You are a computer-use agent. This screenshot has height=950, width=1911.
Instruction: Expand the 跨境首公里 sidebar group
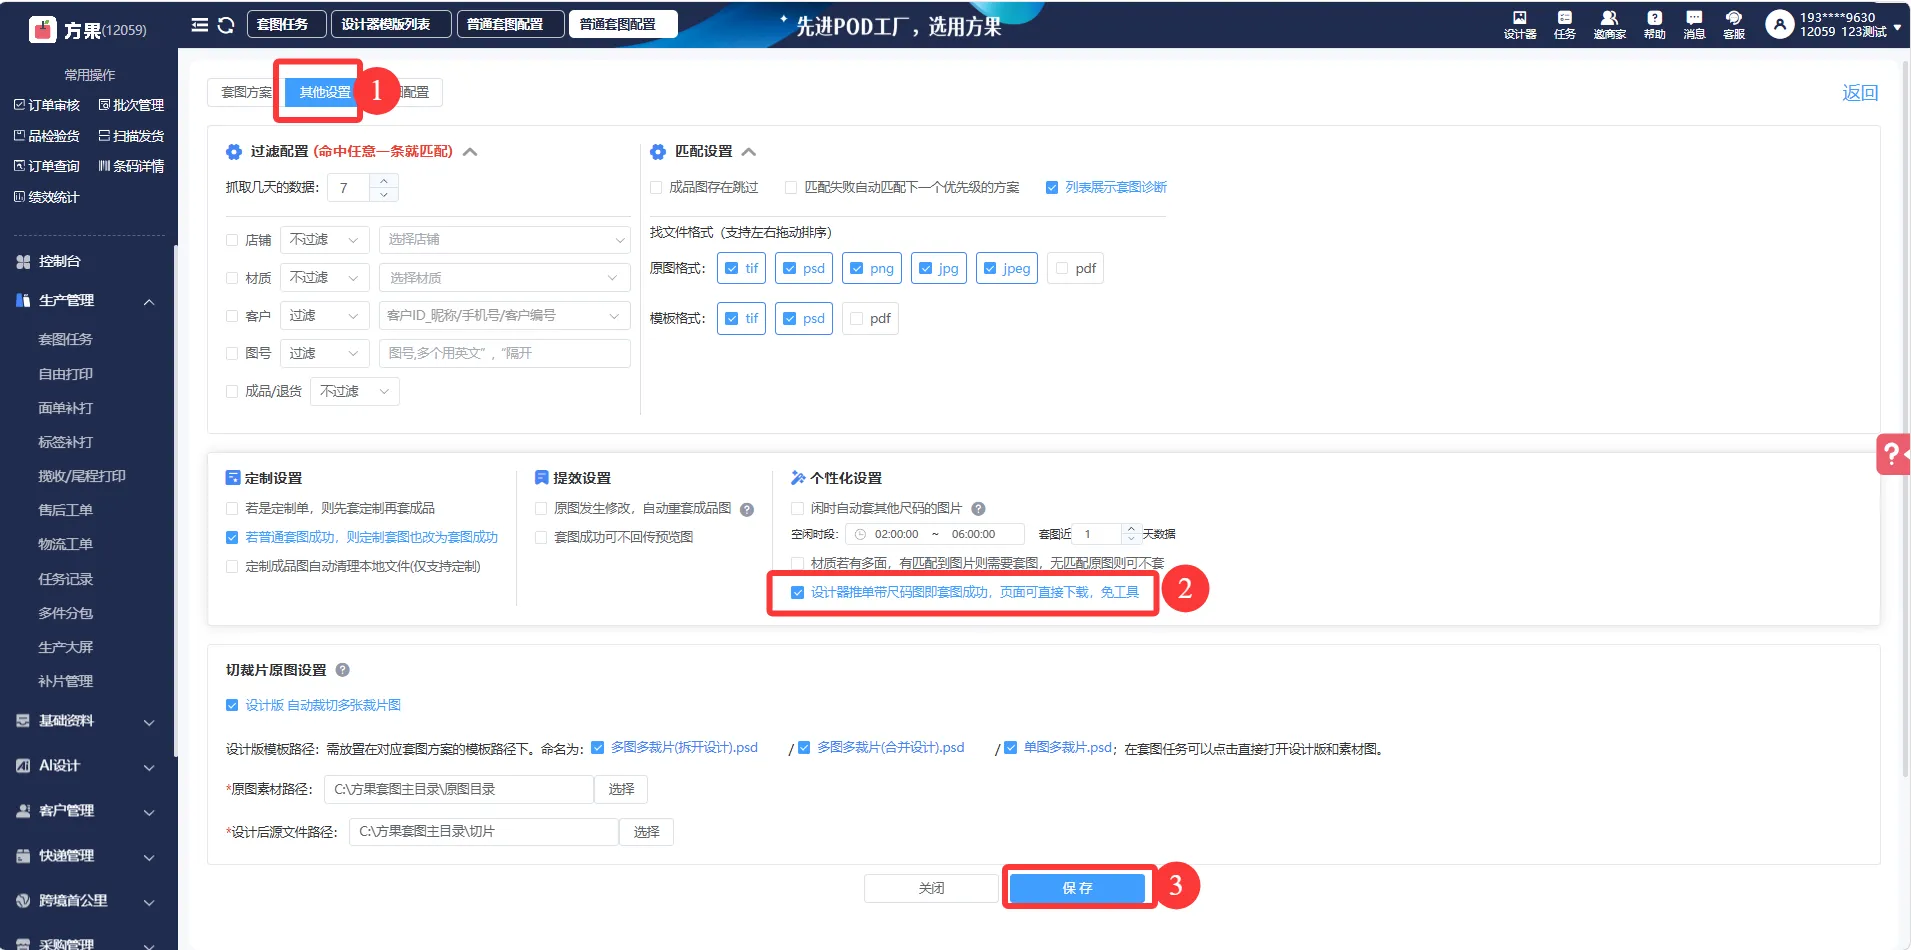coord(149,902)
